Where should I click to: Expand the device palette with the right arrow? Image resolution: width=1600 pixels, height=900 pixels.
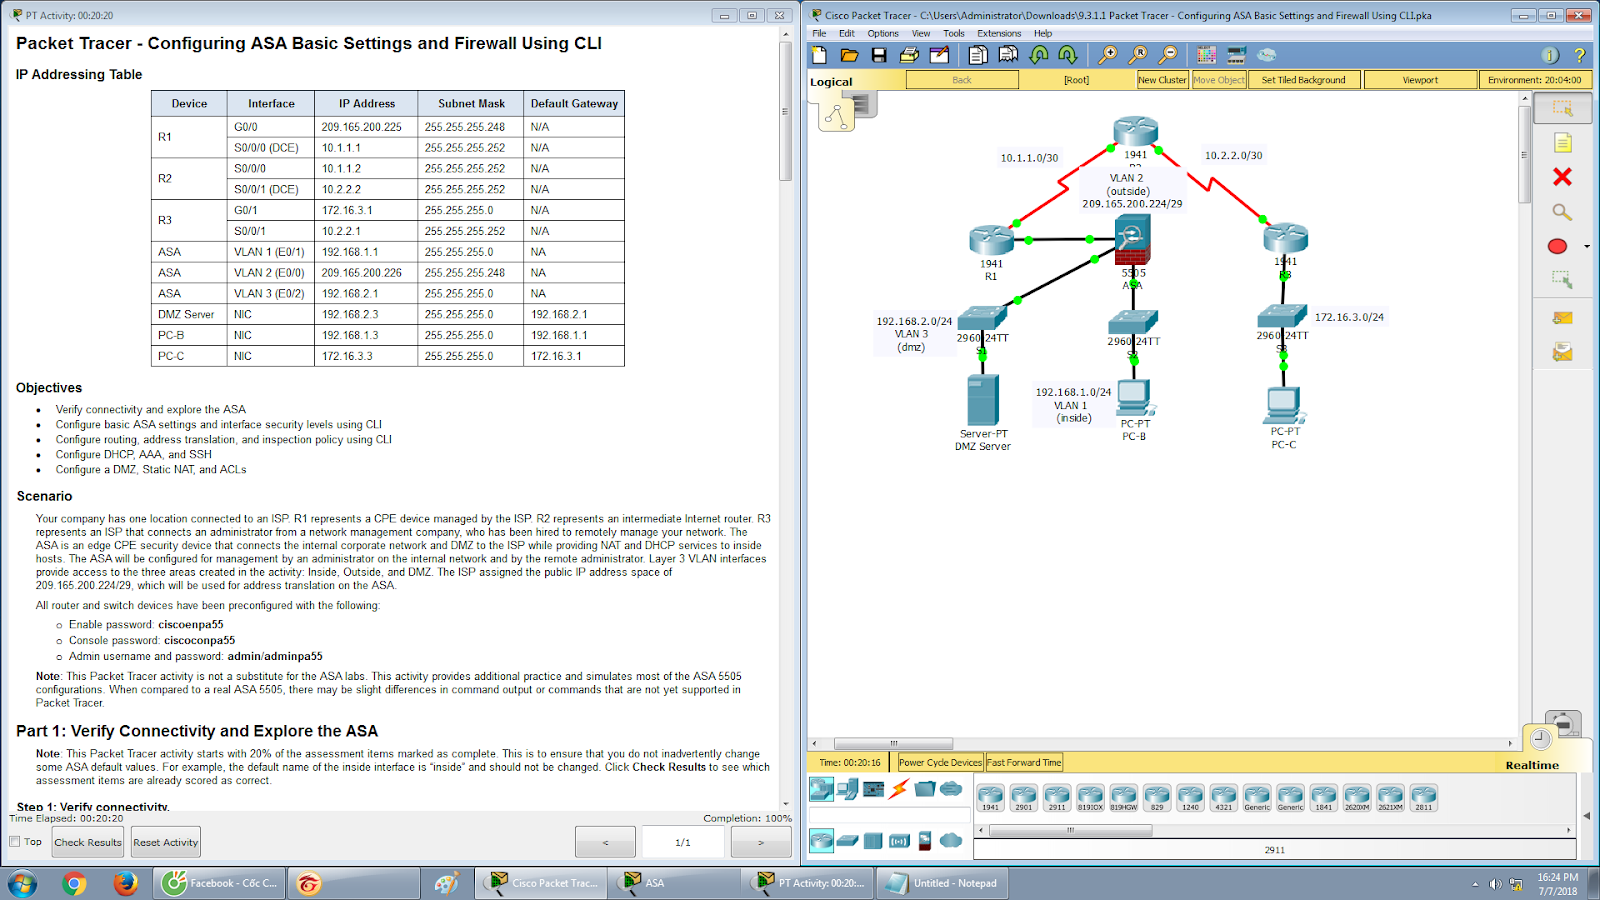(x=1568, y=830)
